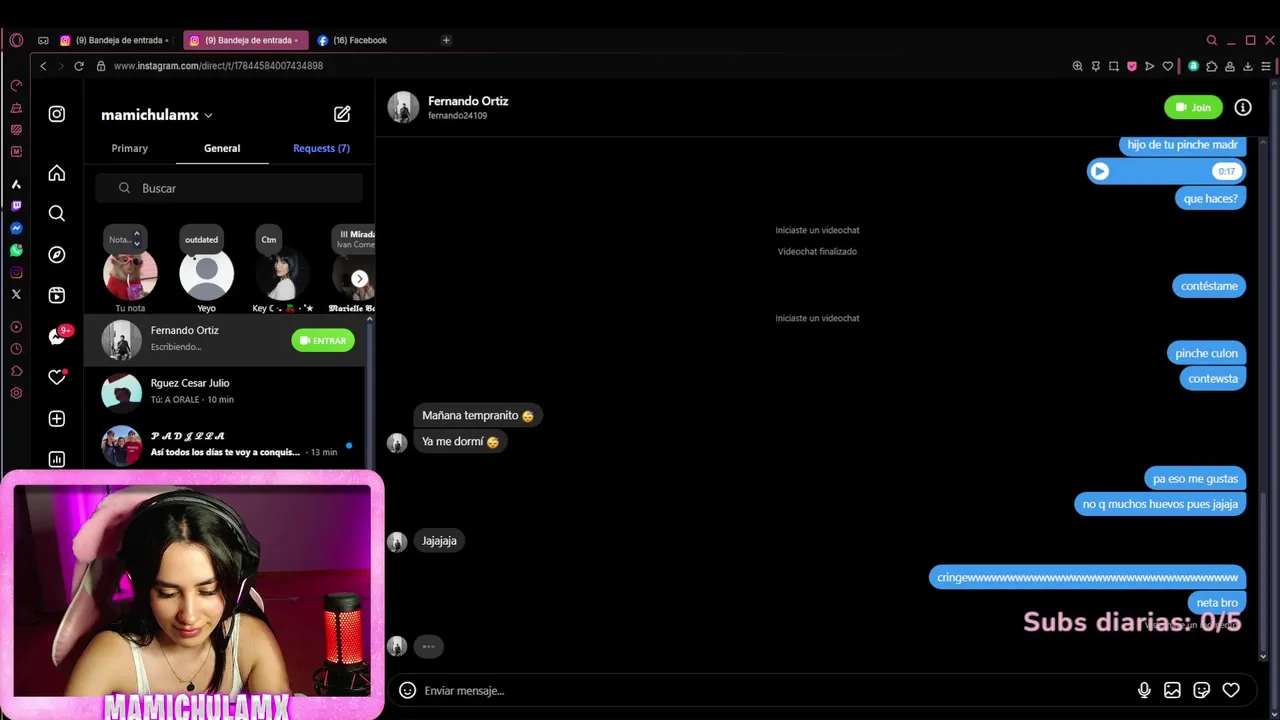Image resolution: width=1280 pixels, height=720 pixels.
Task: Open Opera easy setup sliders icon
Action: (1266, 66)
